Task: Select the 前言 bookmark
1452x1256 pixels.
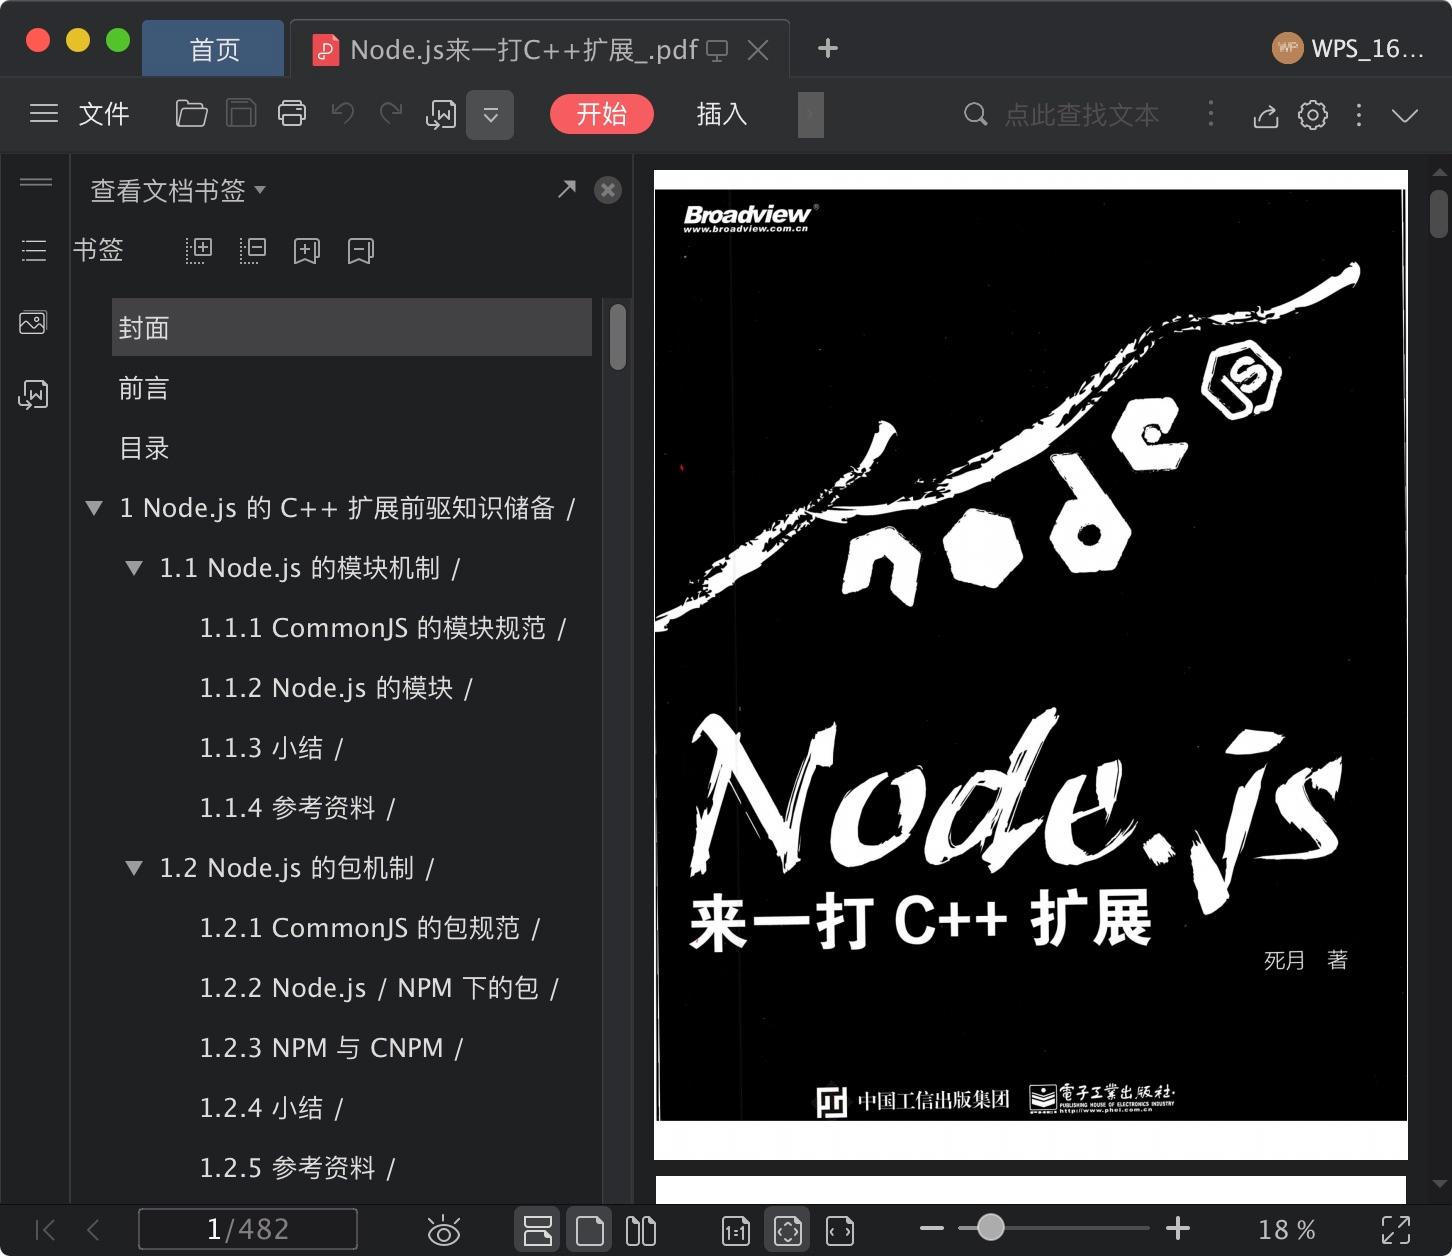Action: [x=144, y=388]
